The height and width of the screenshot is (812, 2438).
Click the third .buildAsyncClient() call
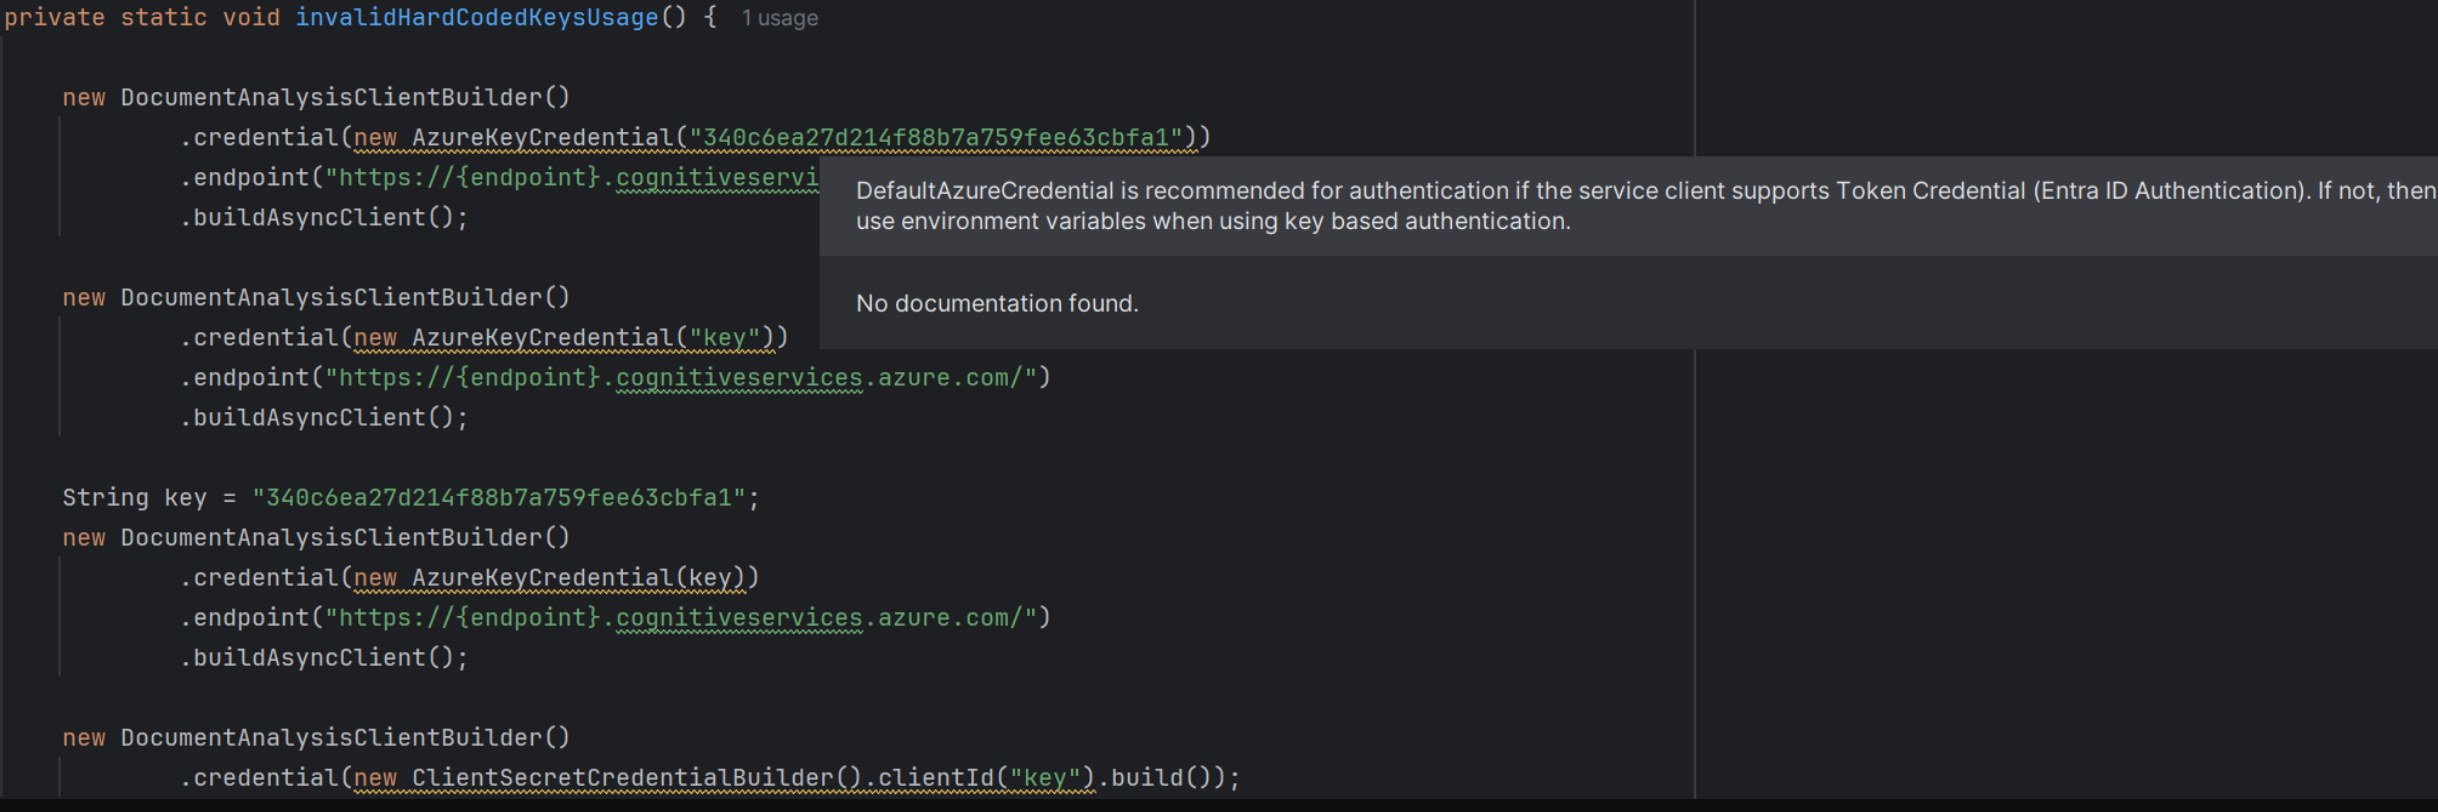point(324,658)
